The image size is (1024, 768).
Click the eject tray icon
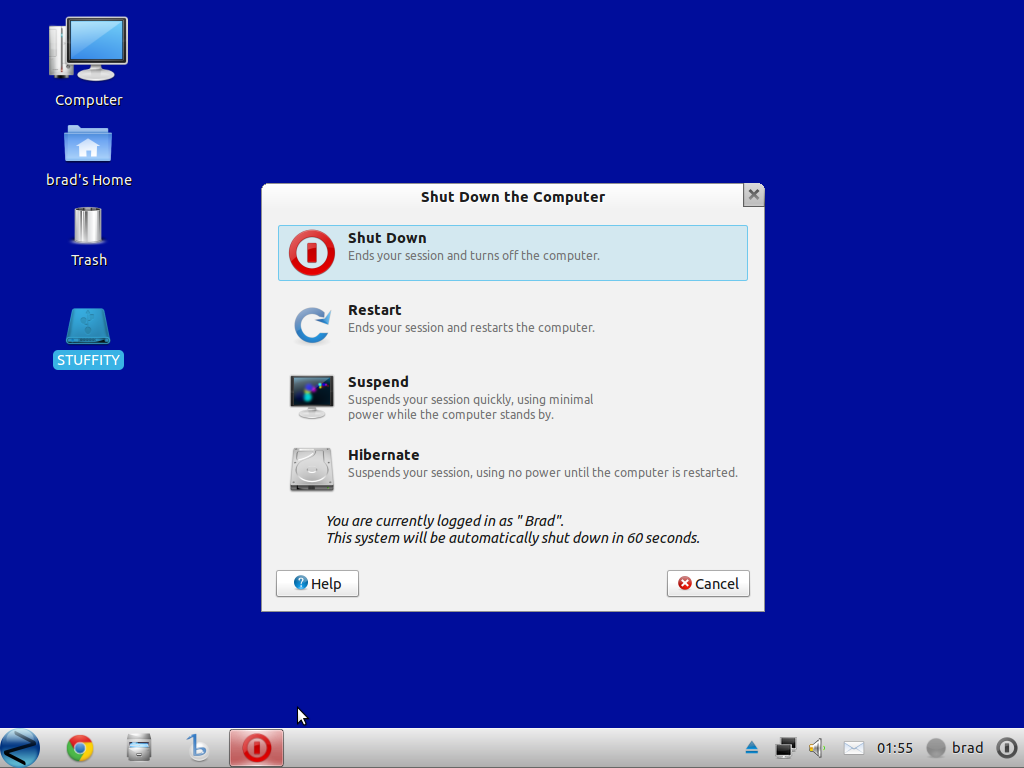752,748
